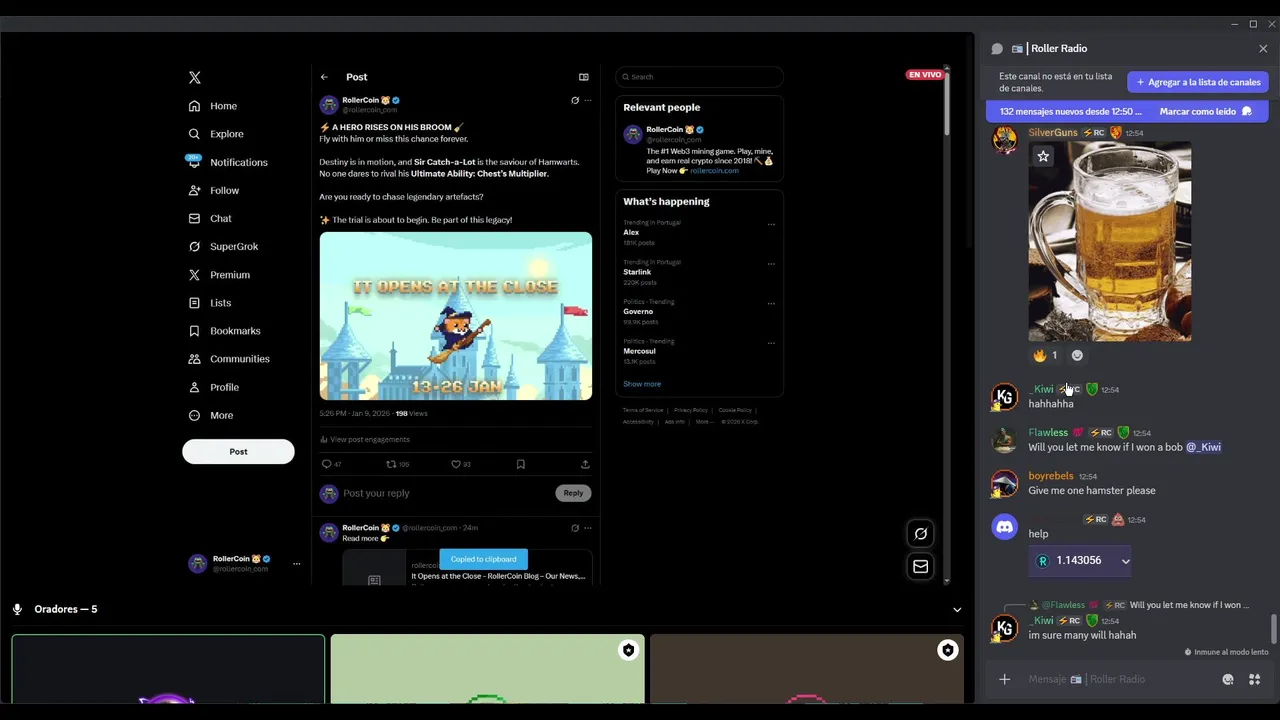This screenshot has height=720, width=1280.
Task: Open Chat in X sidebar
Action: click(x=210, y=218)
